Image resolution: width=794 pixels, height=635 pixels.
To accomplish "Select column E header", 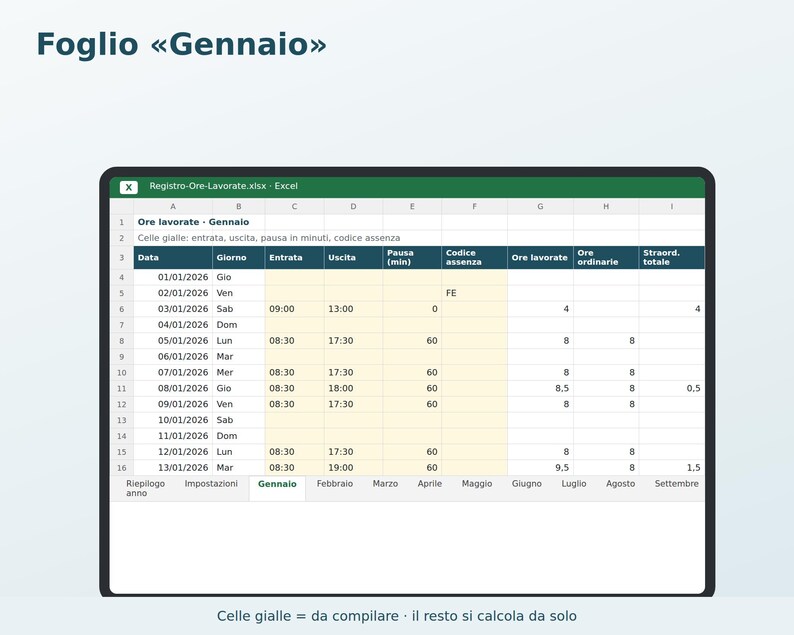I will point(412,207).
